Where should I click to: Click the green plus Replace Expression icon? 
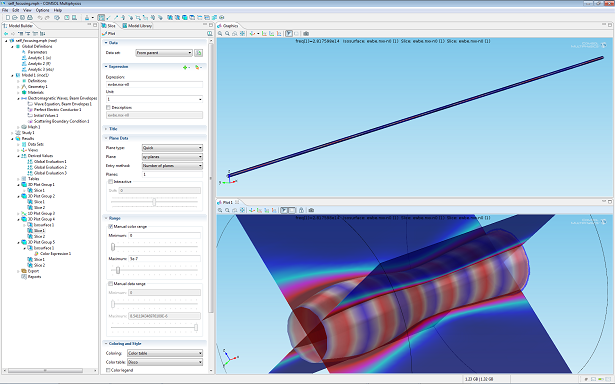[x=186, y=67]
